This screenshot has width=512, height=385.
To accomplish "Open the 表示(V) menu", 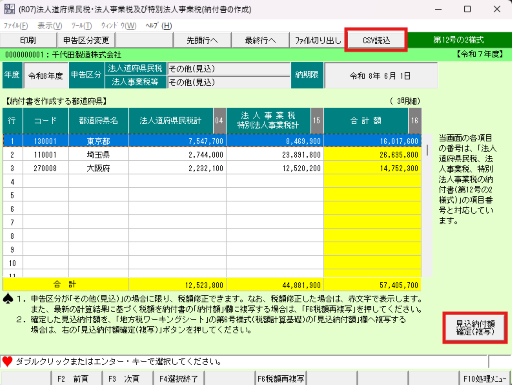I will point(50,26).
